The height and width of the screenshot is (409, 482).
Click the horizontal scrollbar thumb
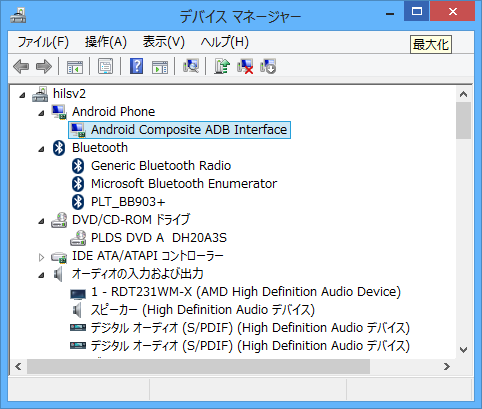click(199, 367)
